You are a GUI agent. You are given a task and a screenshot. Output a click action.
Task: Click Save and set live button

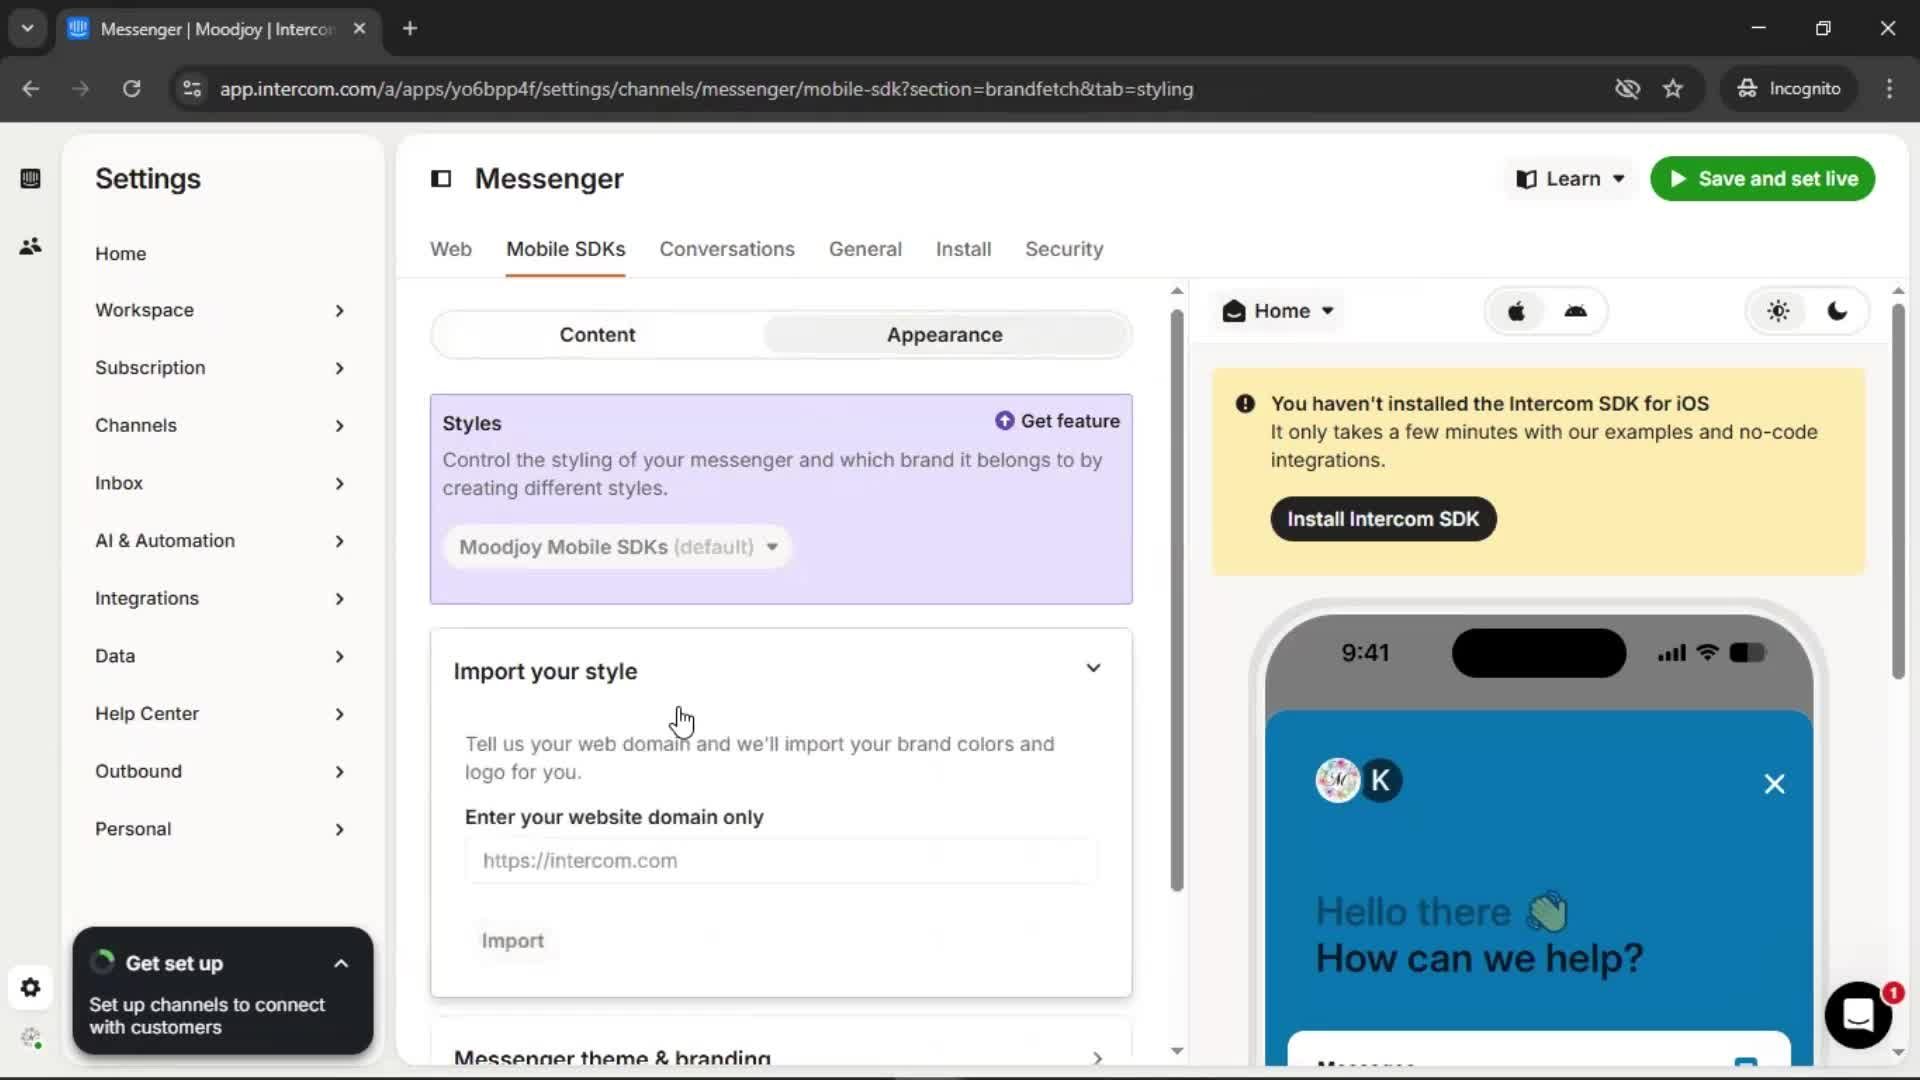click(1762, 179)
